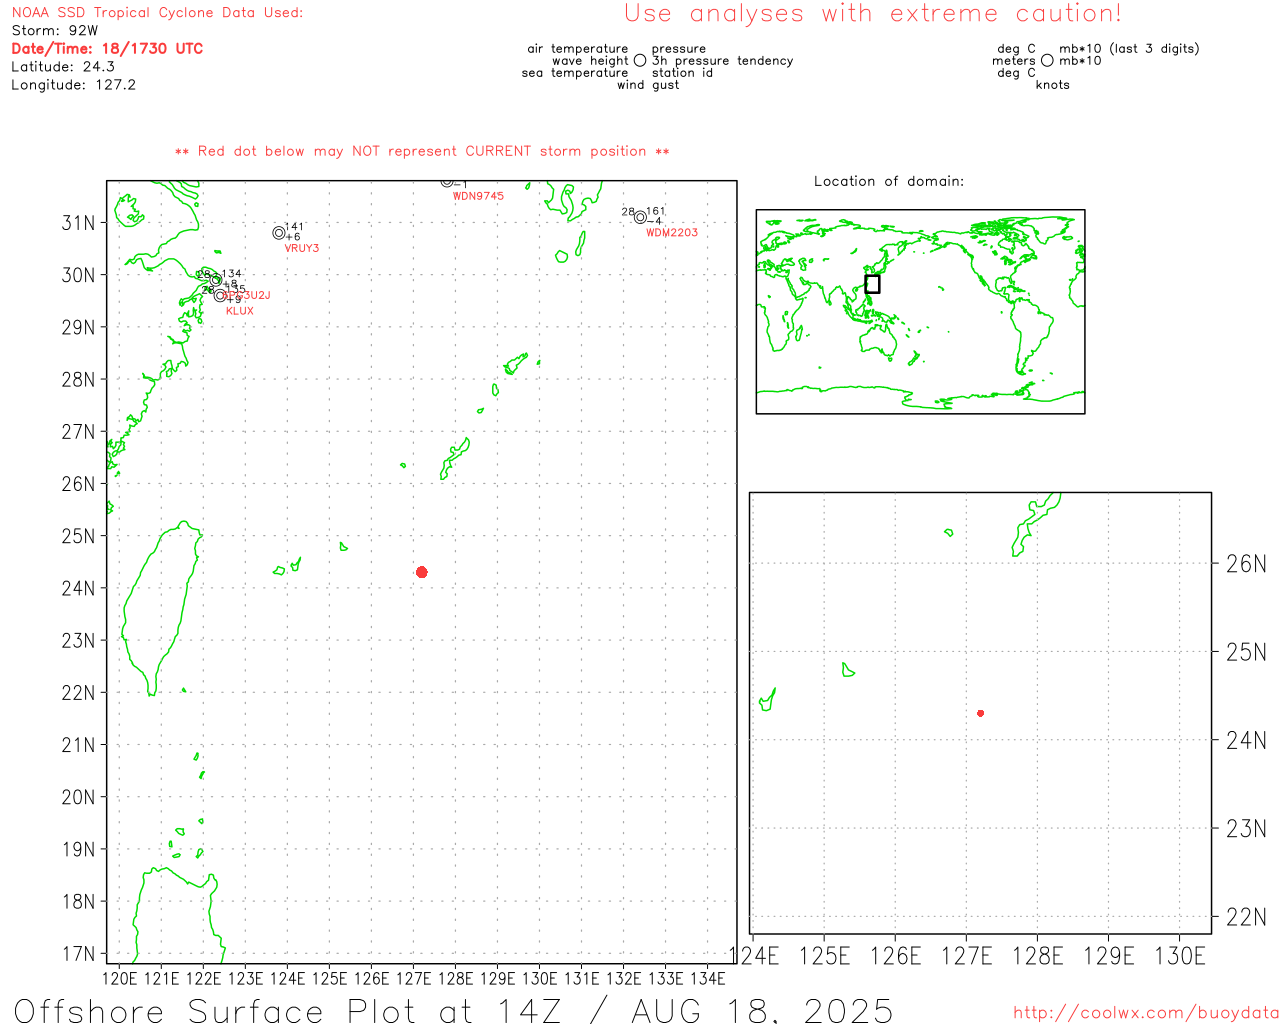Click the 'Latitude: 24.3' text
The image size is (1280, 1024).
pyautogui.click(x=63, y=67)
